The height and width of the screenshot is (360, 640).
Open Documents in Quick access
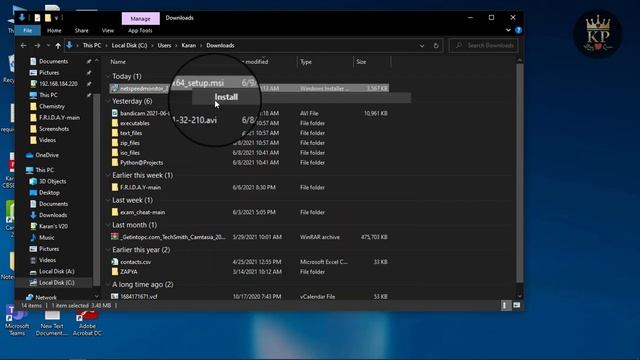53,62
